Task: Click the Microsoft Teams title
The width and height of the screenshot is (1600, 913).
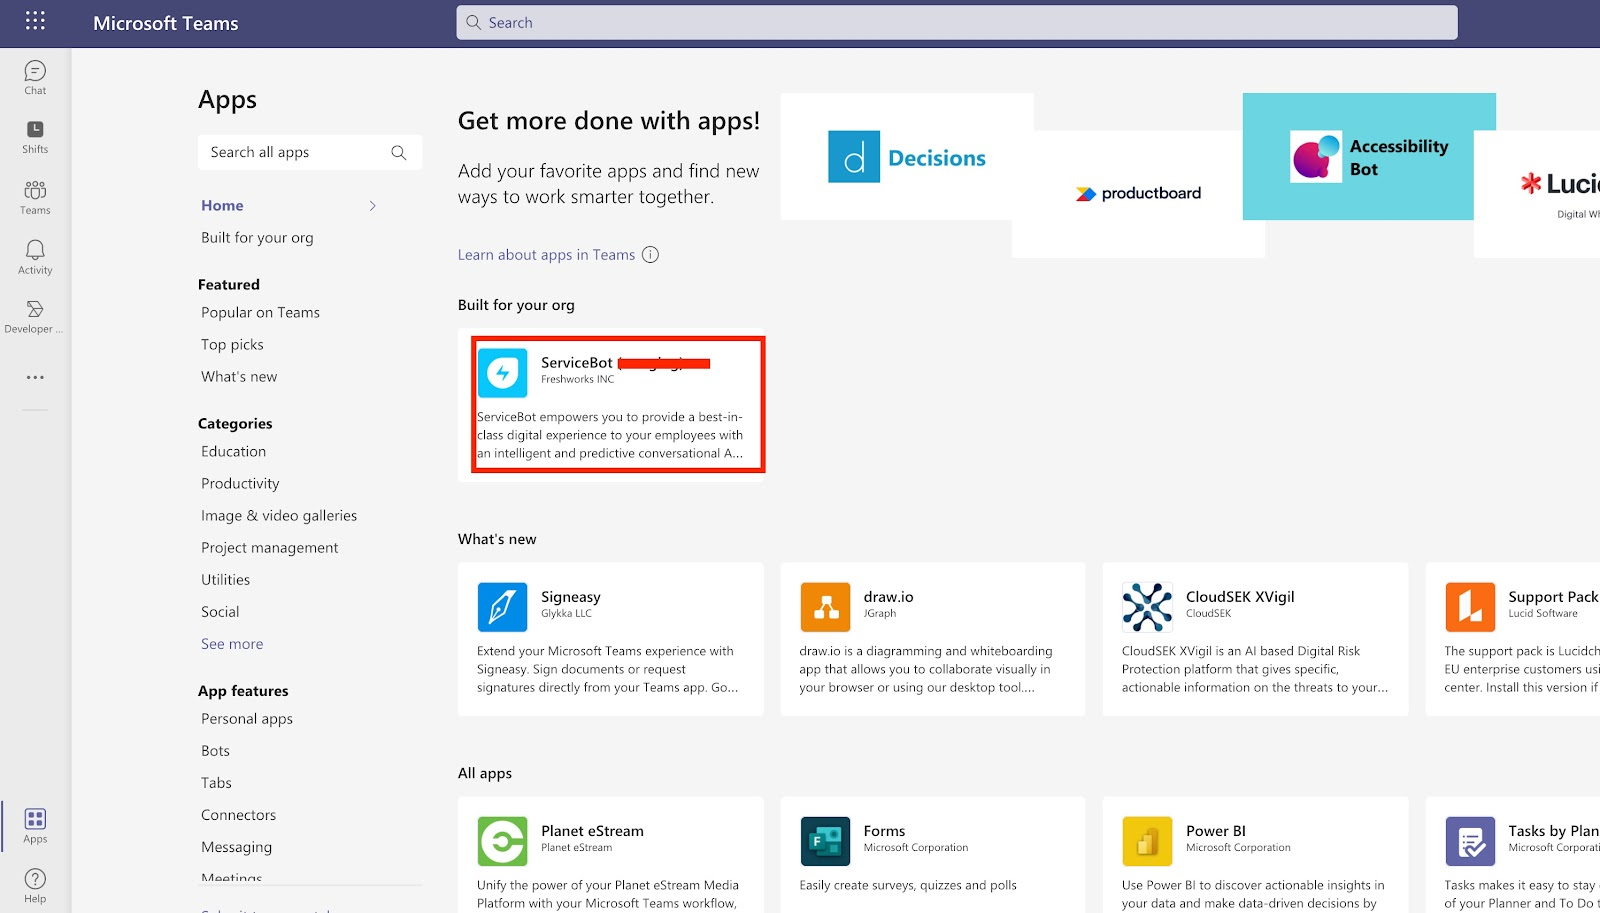Action: pos(166,23)
